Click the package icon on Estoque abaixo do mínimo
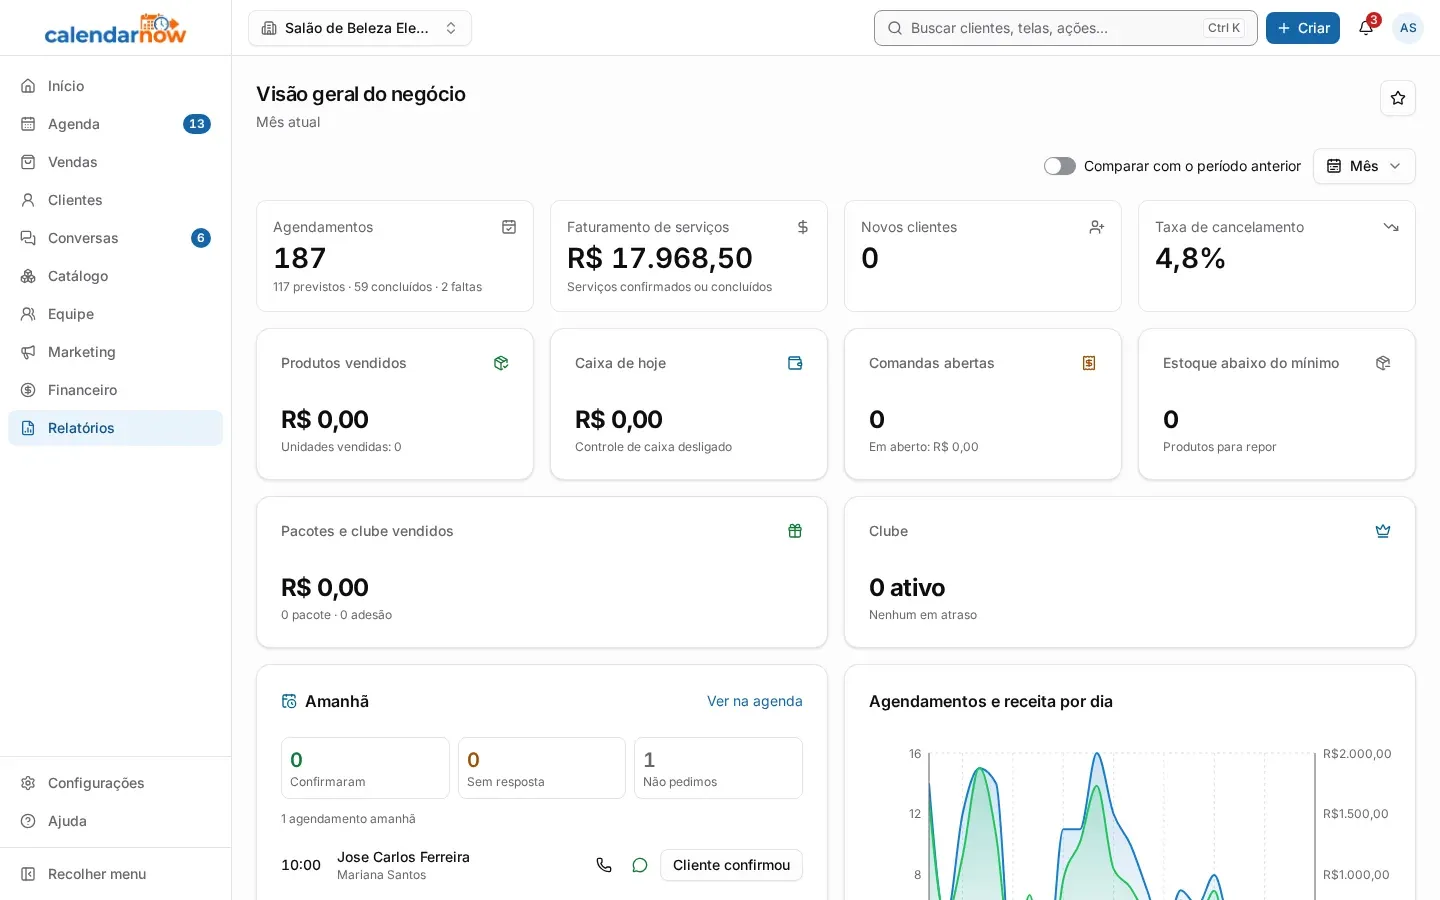This screenshot has height=900, width=1440. pyautogui.click(x=1383, y=363)
